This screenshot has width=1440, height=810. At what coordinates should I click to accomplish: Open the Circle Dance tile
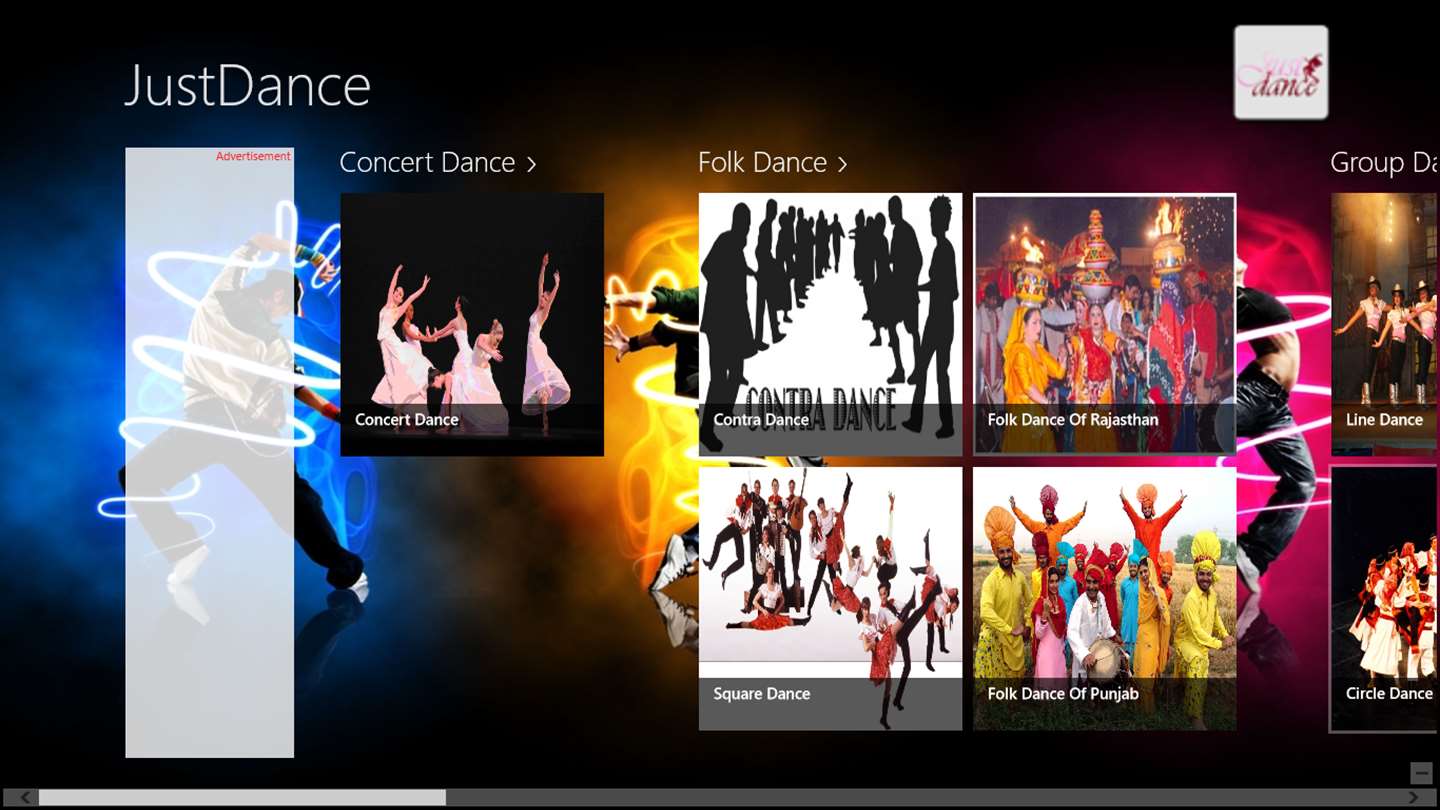(x=1385, y=598)
